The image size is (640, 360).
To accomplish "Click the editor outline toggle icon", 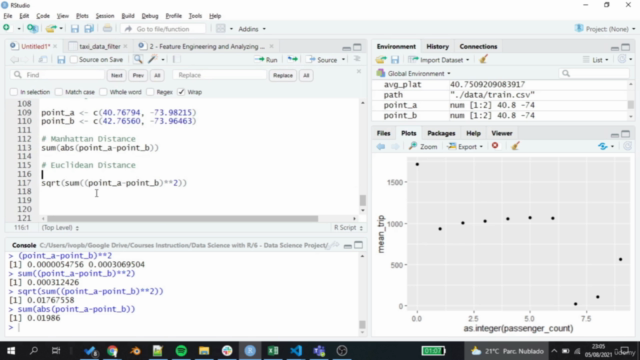I will click(357, 59).
